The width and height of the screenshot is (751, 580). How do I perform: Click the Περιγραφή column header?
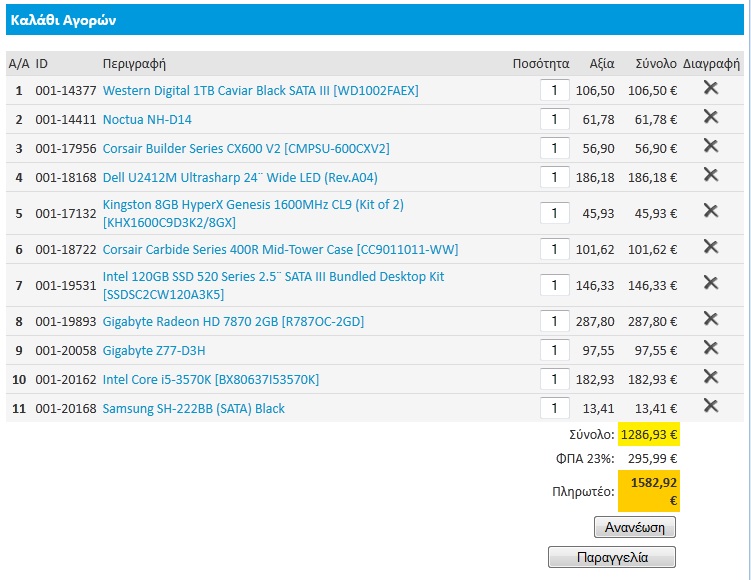134,64
